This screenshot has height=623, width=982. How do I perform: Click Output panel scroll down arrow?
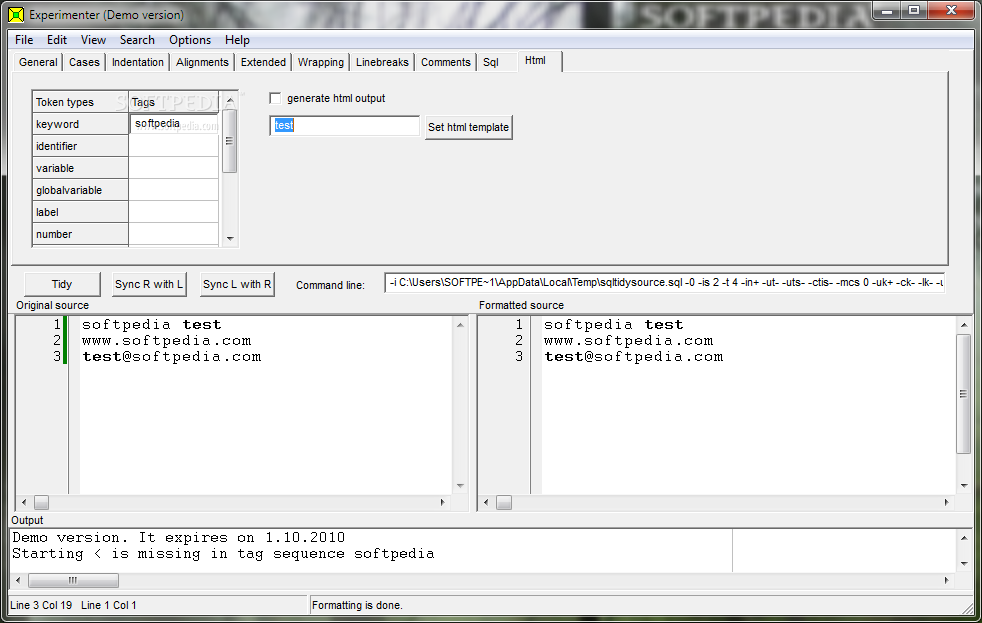(x=964, y=564)
